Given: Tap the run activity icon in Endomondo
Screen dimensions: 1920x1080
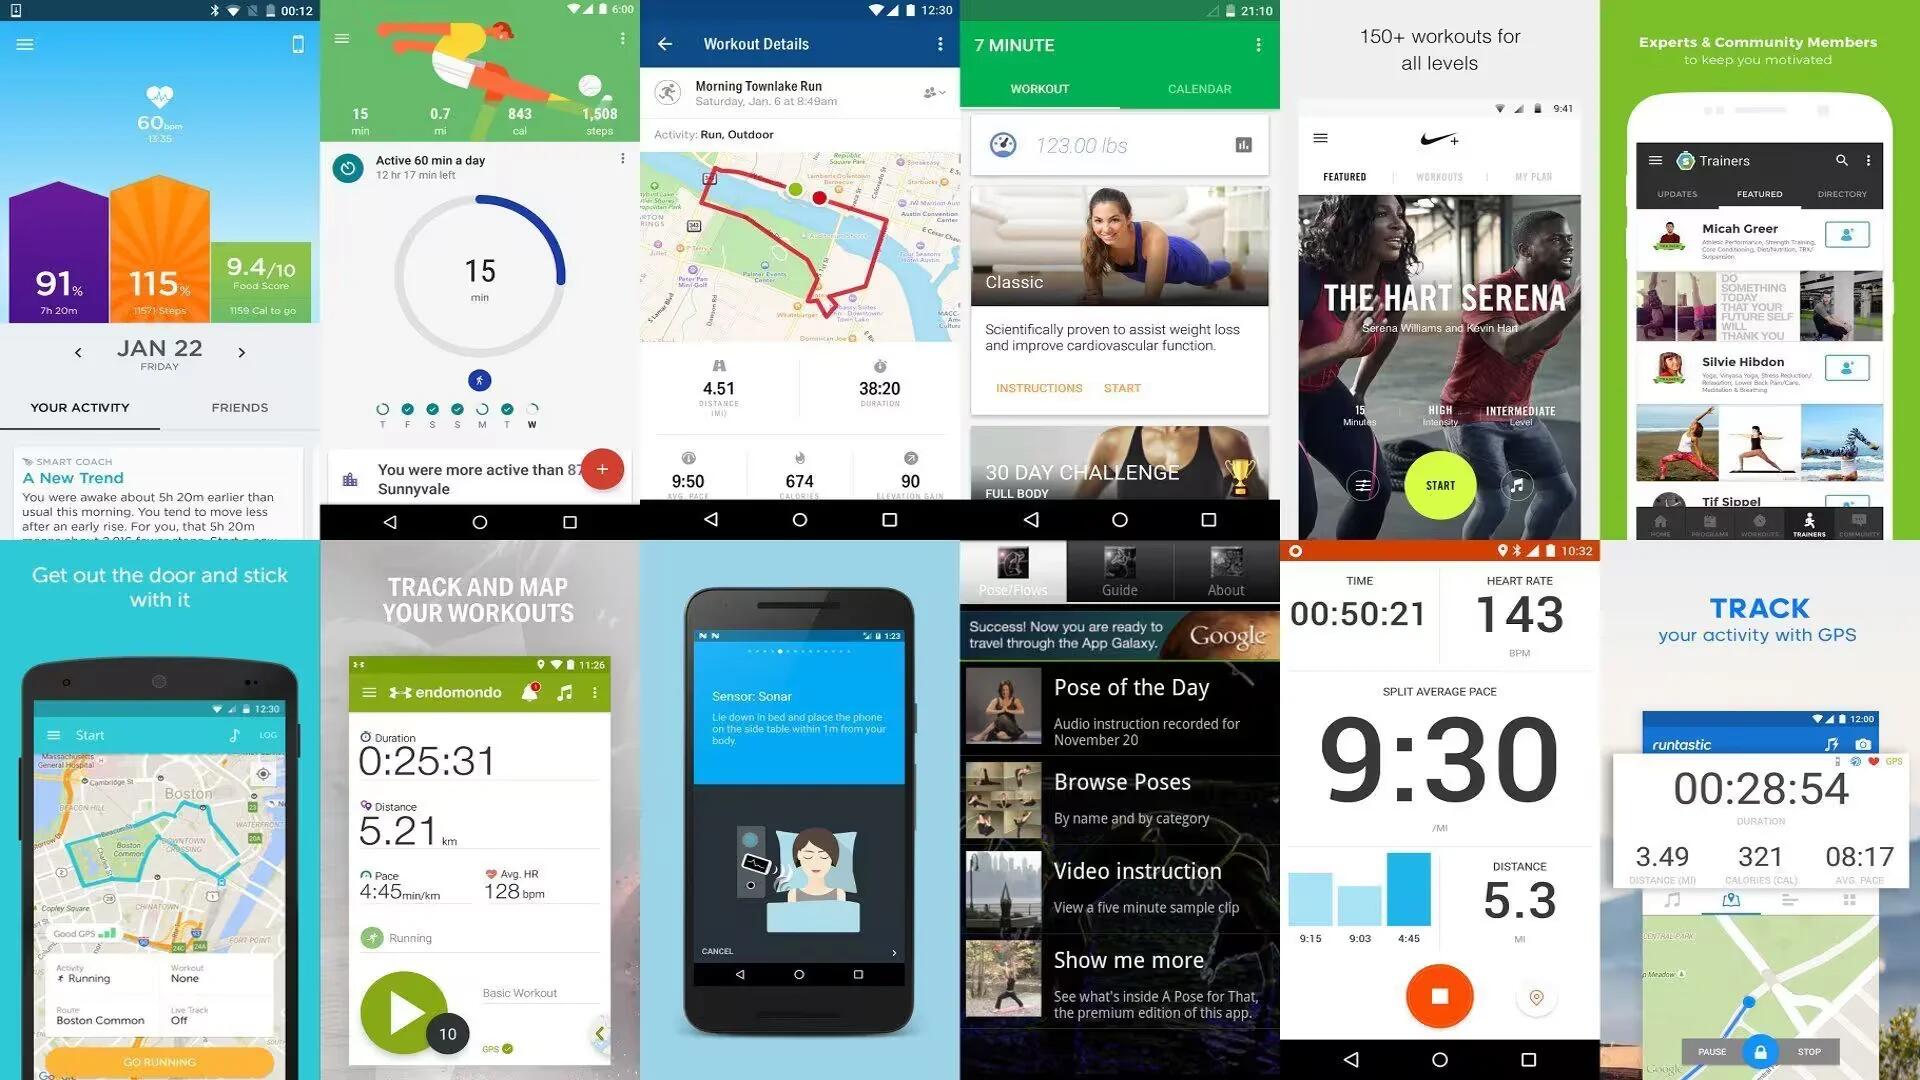Looking at the screenshot, I should [x=377, y=938].
